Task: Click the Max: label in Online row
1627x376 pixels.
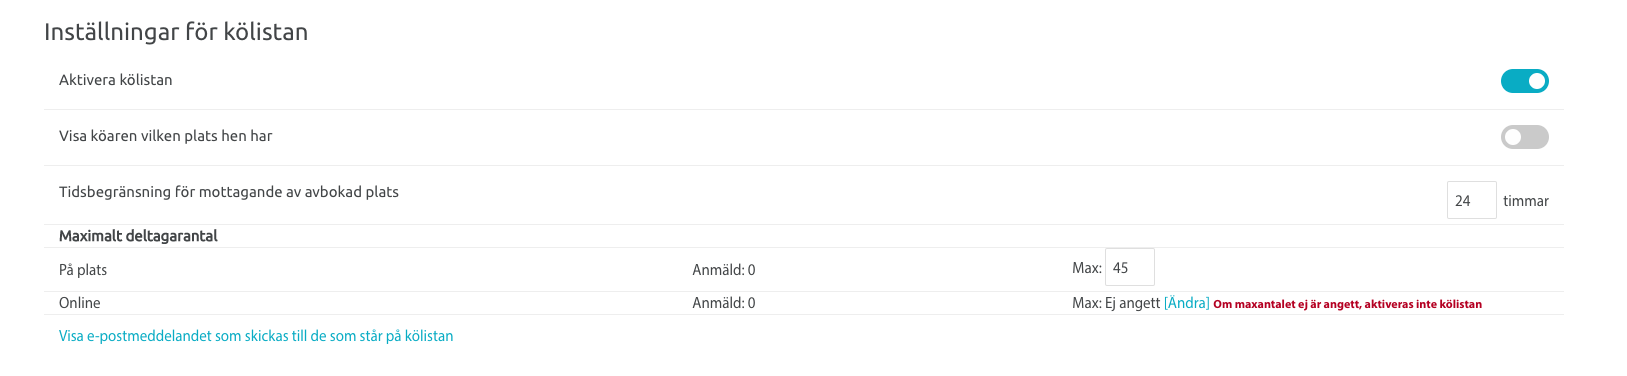Action: coord(1086,303)
